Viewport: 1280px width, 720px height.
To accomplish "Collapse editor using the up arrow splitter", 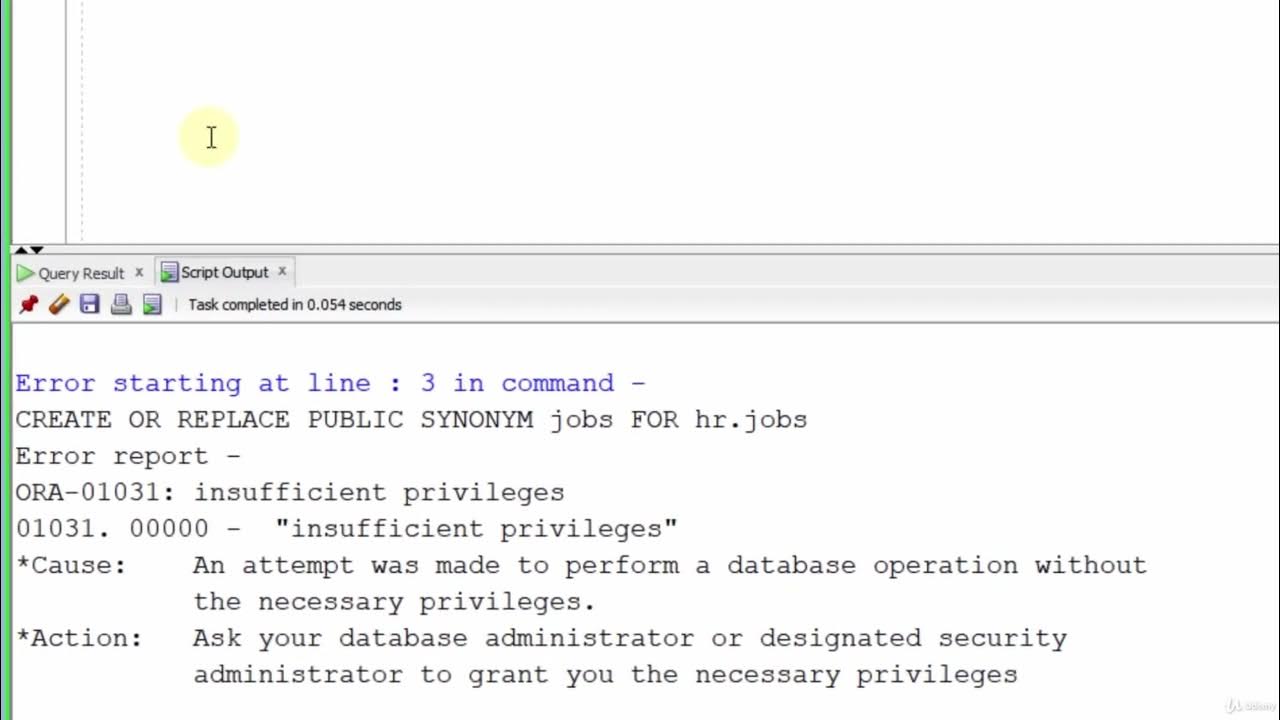I will 21,250.
